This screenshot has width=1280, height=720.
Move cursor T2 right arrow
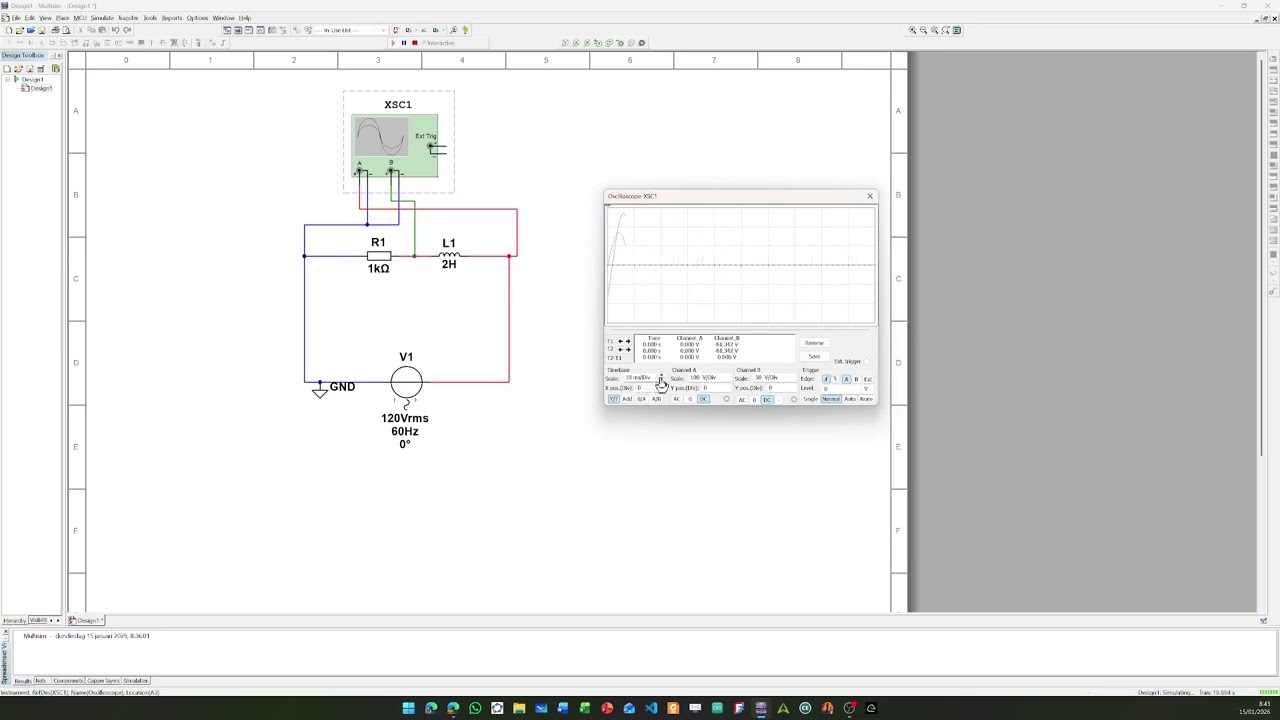[628, 350]
